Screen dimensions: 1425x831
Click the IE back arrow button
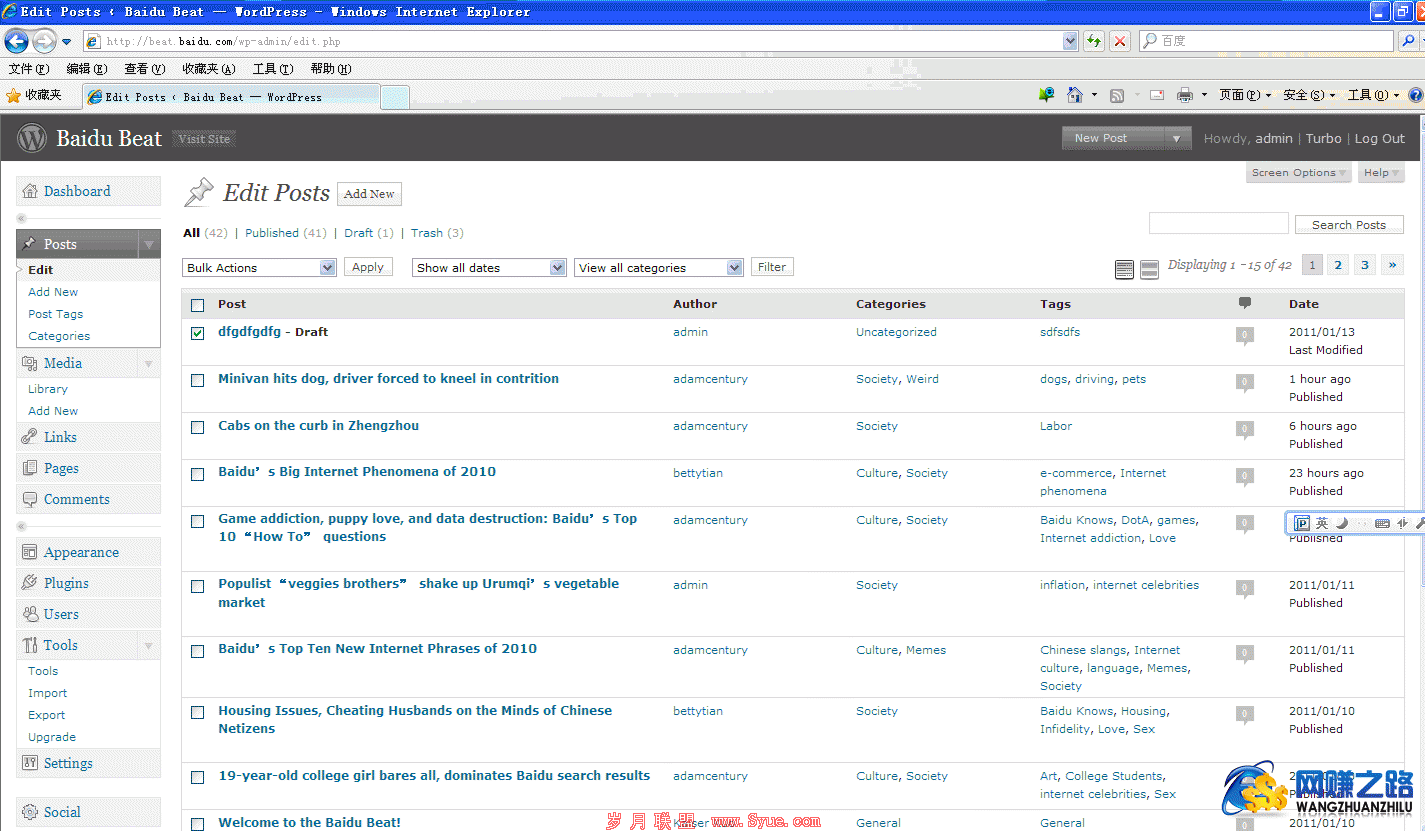(x=16, y=41)
